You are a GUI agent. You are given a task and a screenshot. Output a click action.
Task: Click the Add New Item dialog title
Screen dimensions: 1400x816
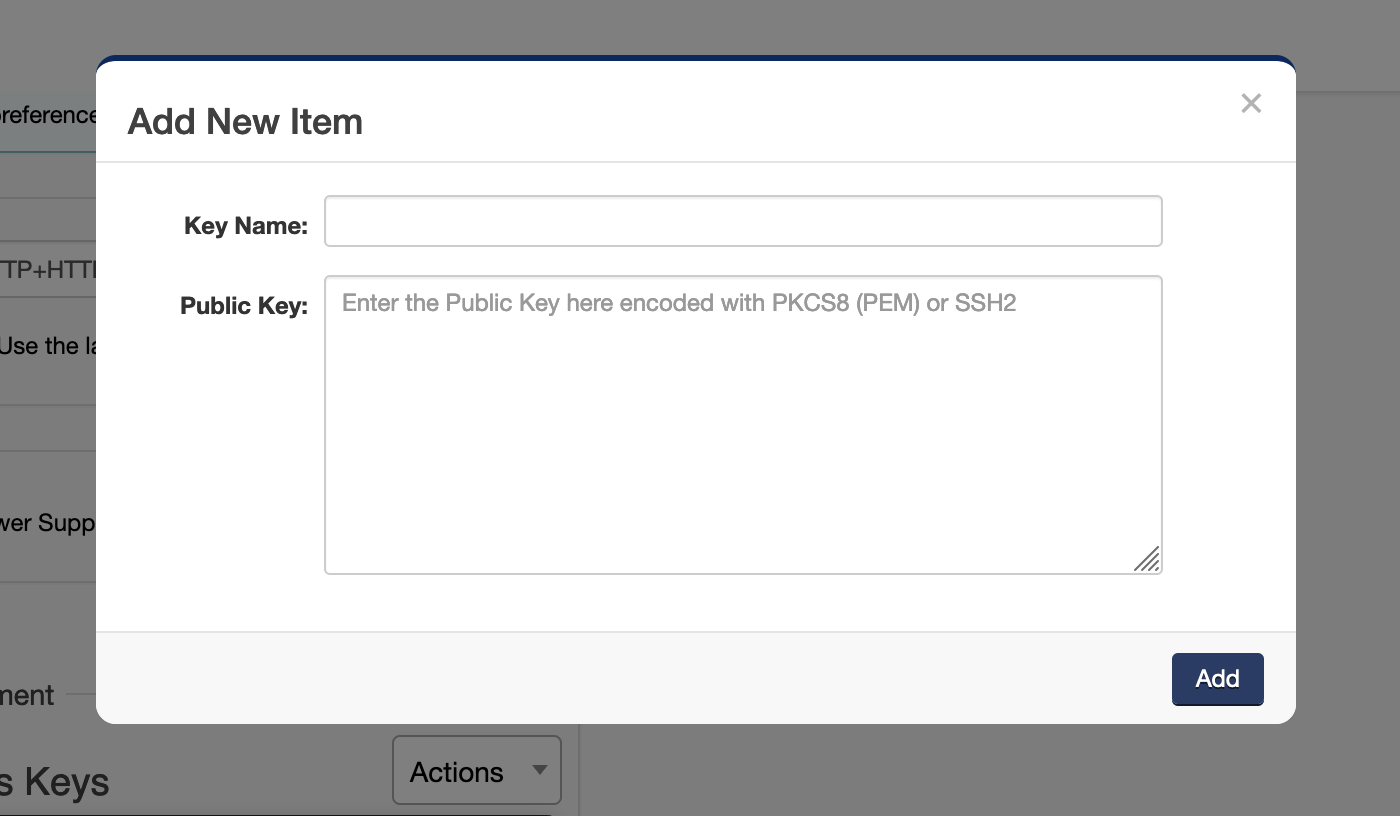pos(244,121)
